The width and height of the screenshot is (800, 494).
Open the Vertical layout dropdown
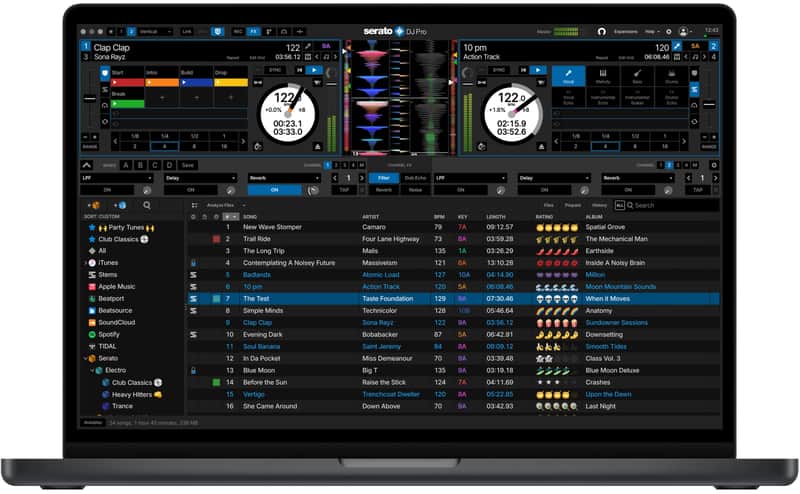pyautogui.click(x=155, y=32)
